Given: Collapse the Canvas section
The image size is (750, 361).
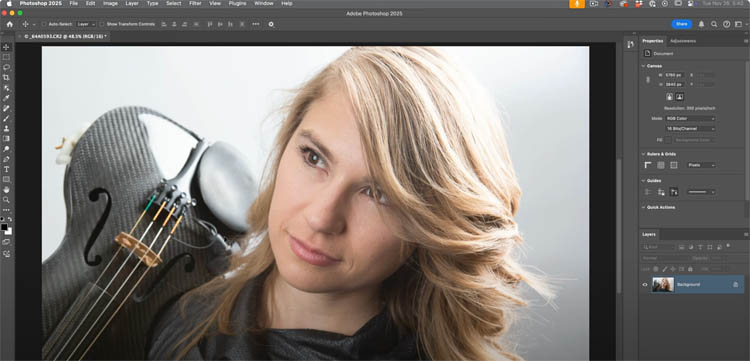Looking at the screenshot, I should tap(643, 66).
